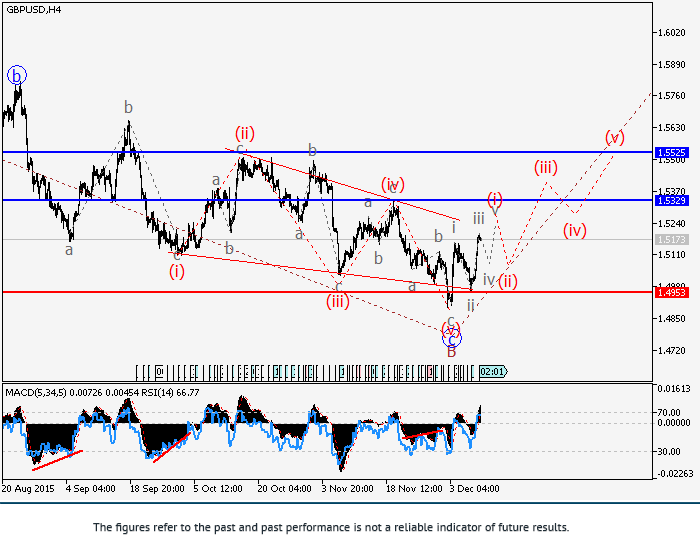Click the 3 Nov 20:00 date label
The image size is (700, 552).
pos(347,489)
